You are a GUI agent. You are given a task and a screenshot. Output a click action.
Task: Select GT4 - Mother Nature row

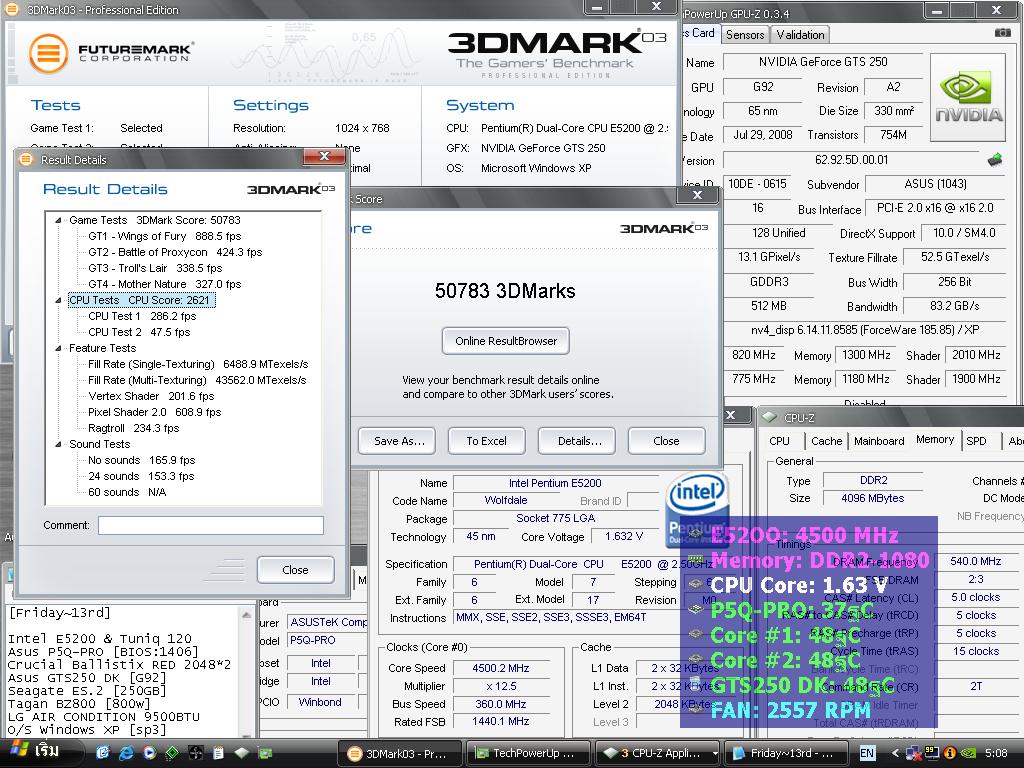165,284
